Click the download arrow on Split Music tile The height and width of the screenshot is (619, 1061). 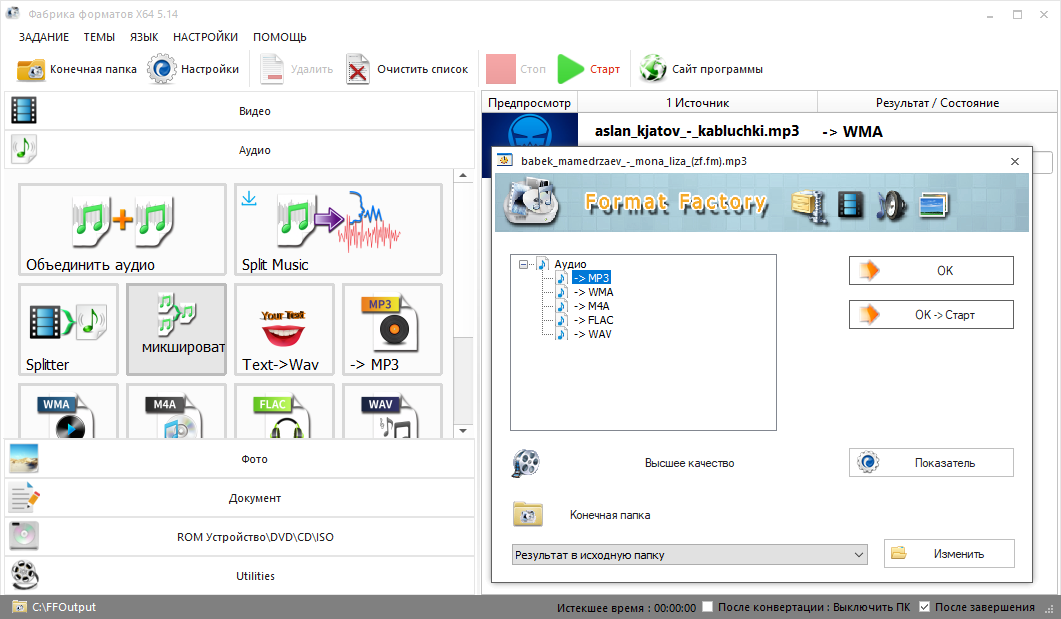(249, 198)
